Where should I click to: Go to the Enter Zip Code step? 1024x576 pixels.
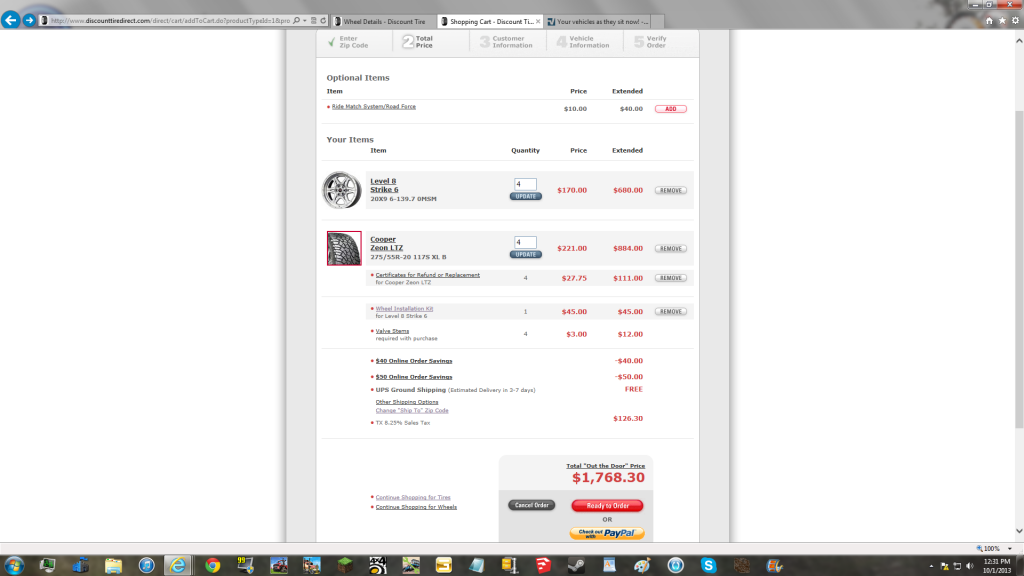pyautogui.click(x=348, y=42)
